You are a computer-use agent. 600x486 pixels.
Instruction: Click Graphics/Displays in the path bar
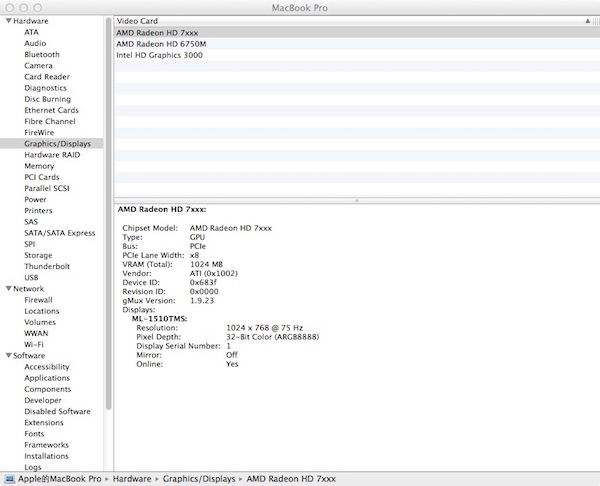199,479
